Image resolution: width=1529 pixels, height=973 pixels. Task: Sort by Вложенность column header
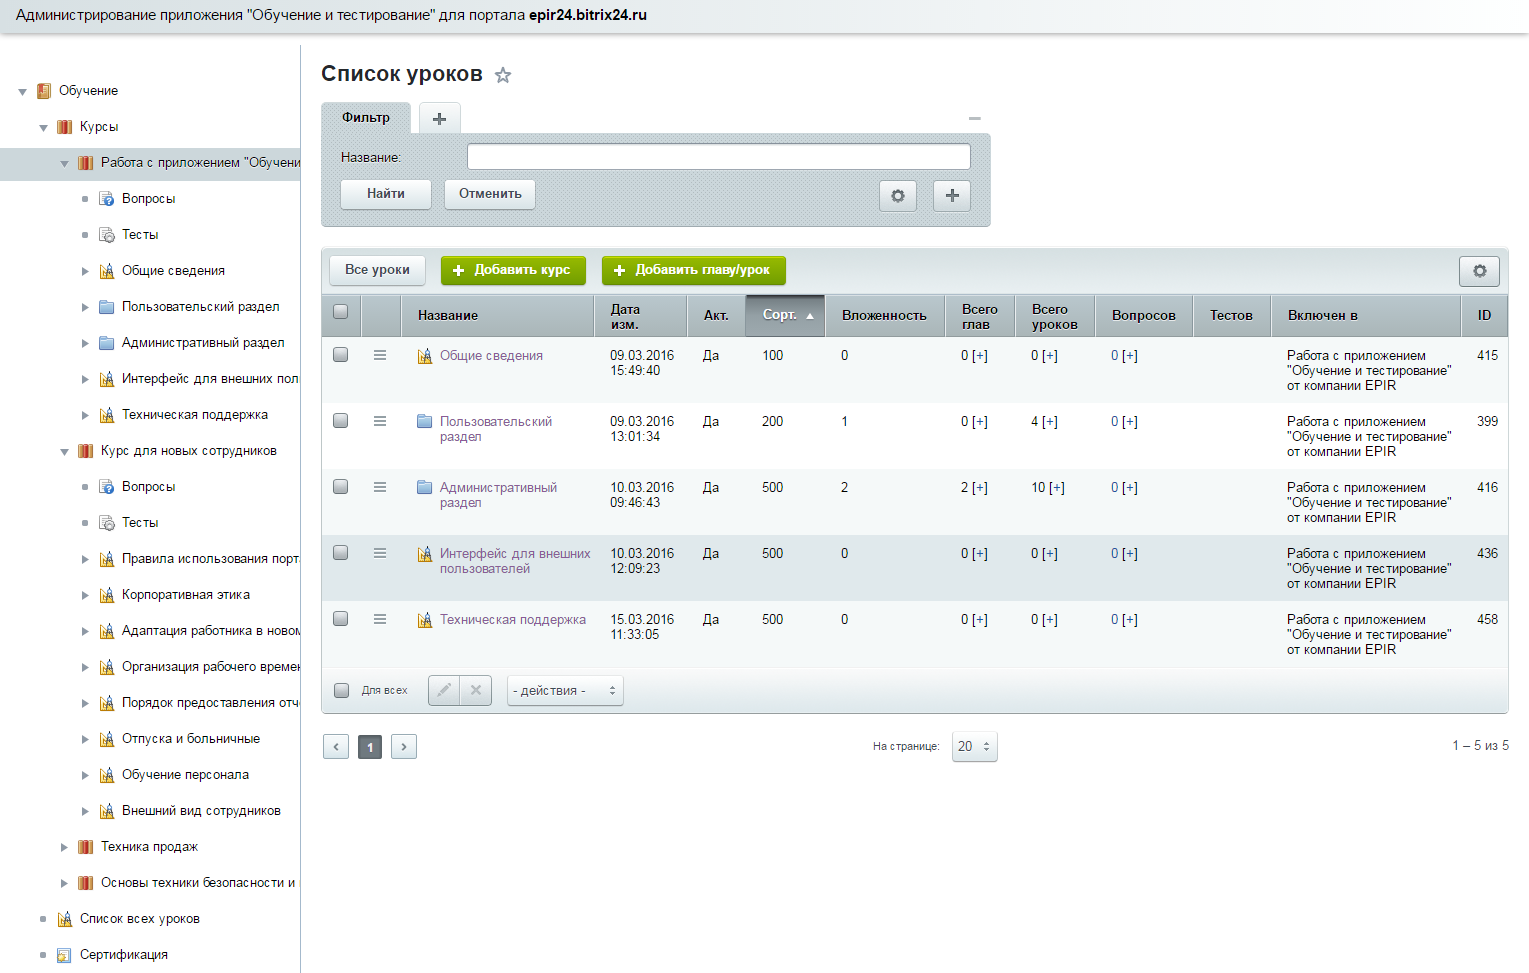click(x=885, y=315)
